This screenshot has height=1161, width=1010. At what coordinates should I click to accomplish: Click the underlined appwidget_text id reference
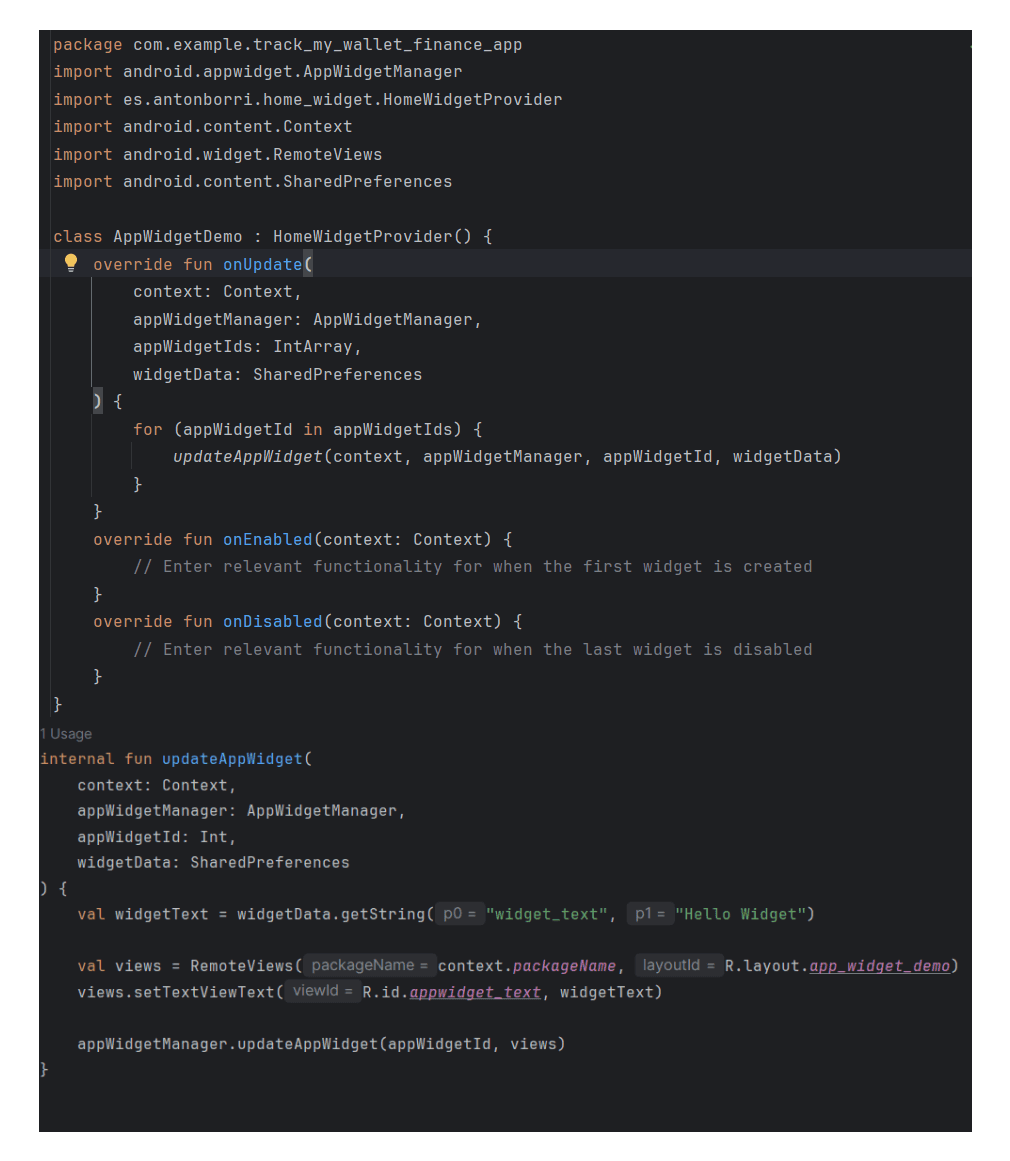[475, 992]
